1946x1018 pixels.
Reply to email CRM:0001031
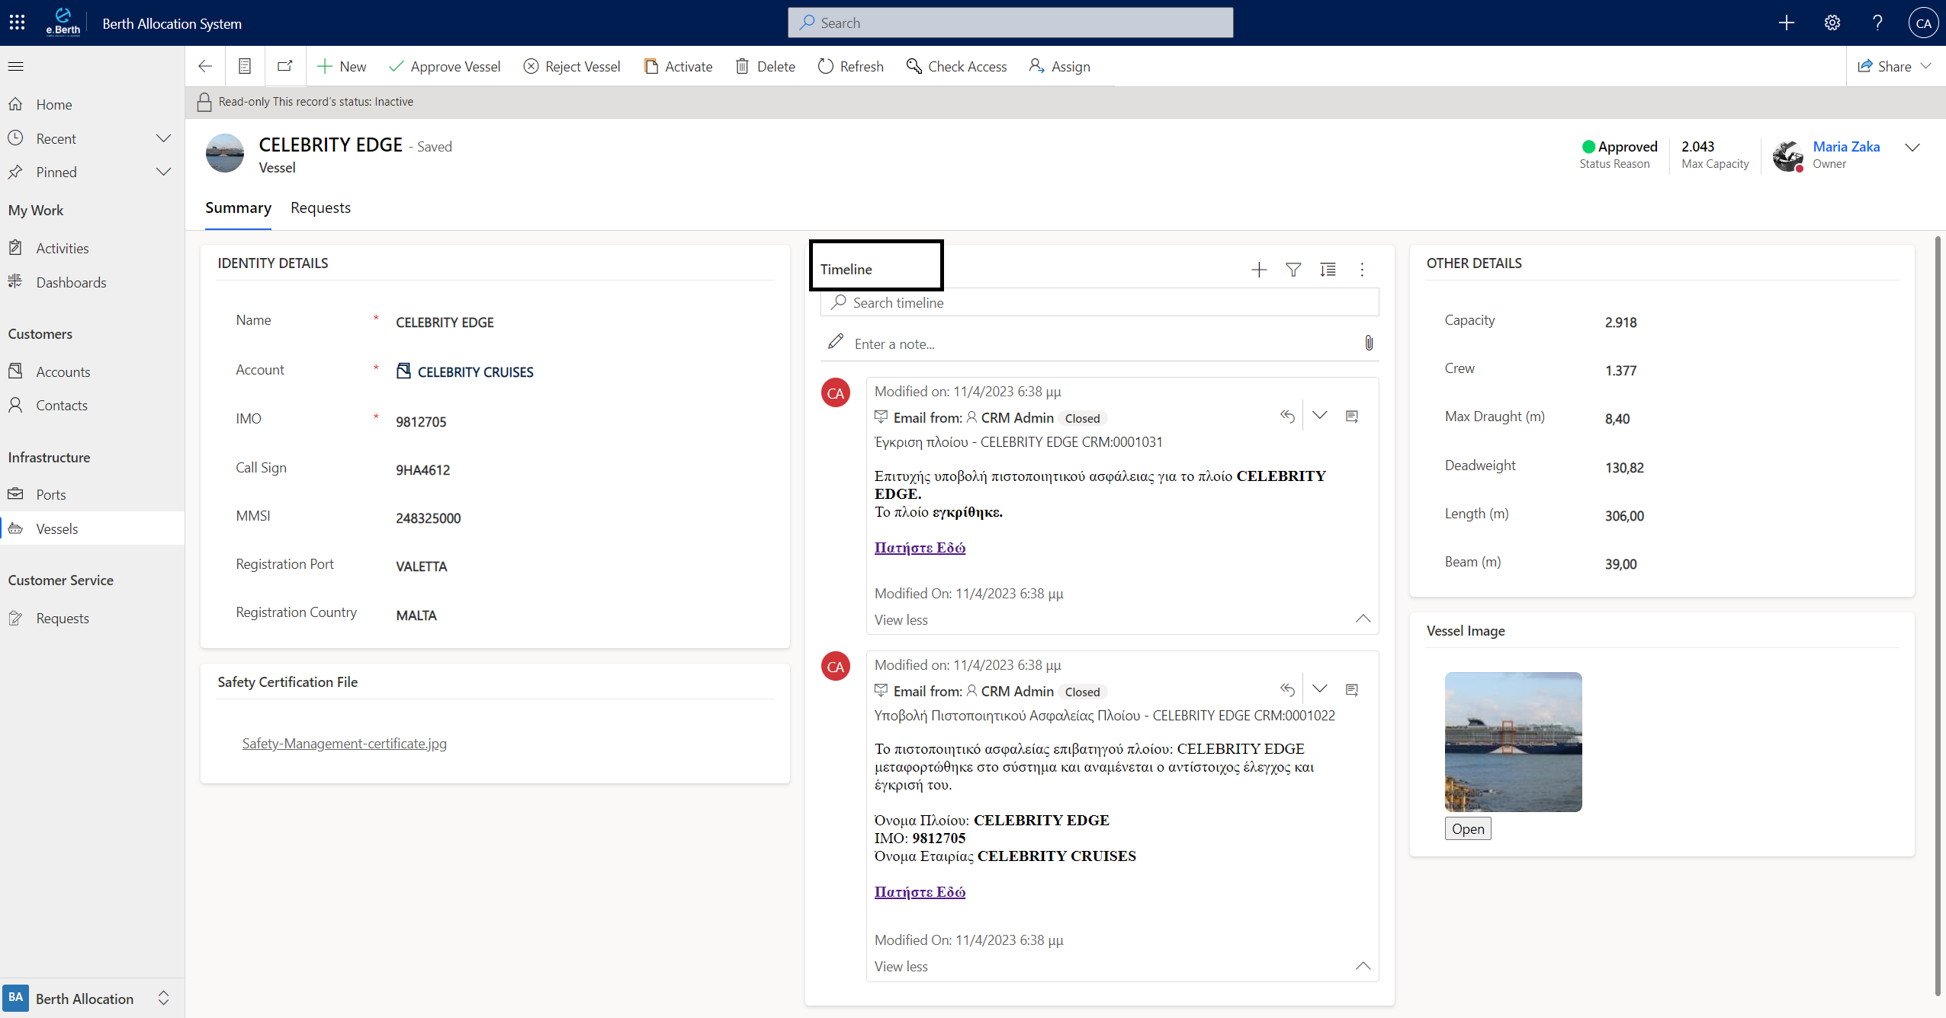coord(1287,416)
